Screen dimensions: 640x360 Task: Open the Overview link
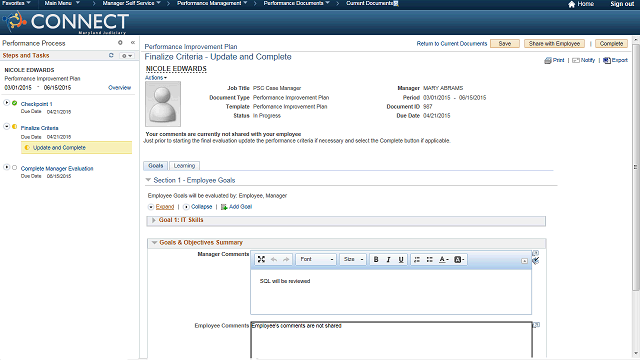click(120, 87)
